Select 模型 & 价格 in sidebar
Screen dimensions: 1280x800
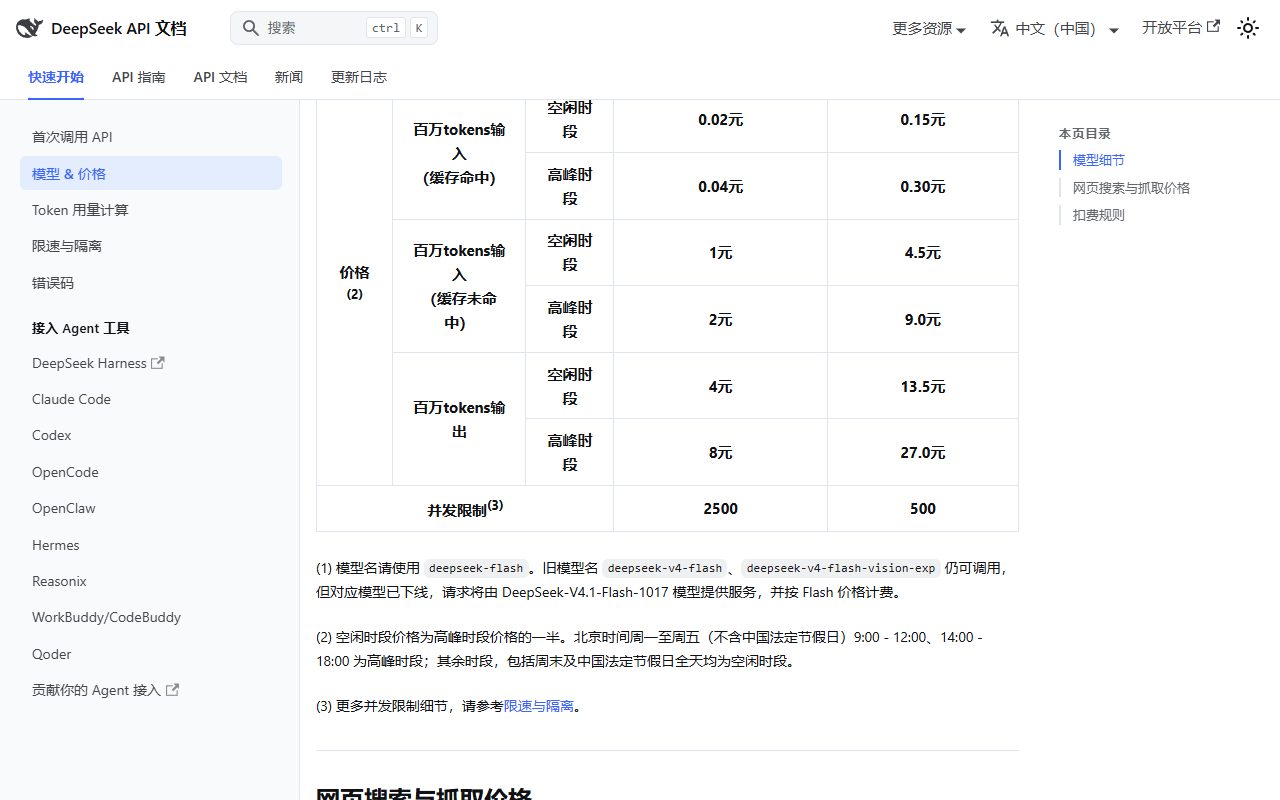[151, 173]
